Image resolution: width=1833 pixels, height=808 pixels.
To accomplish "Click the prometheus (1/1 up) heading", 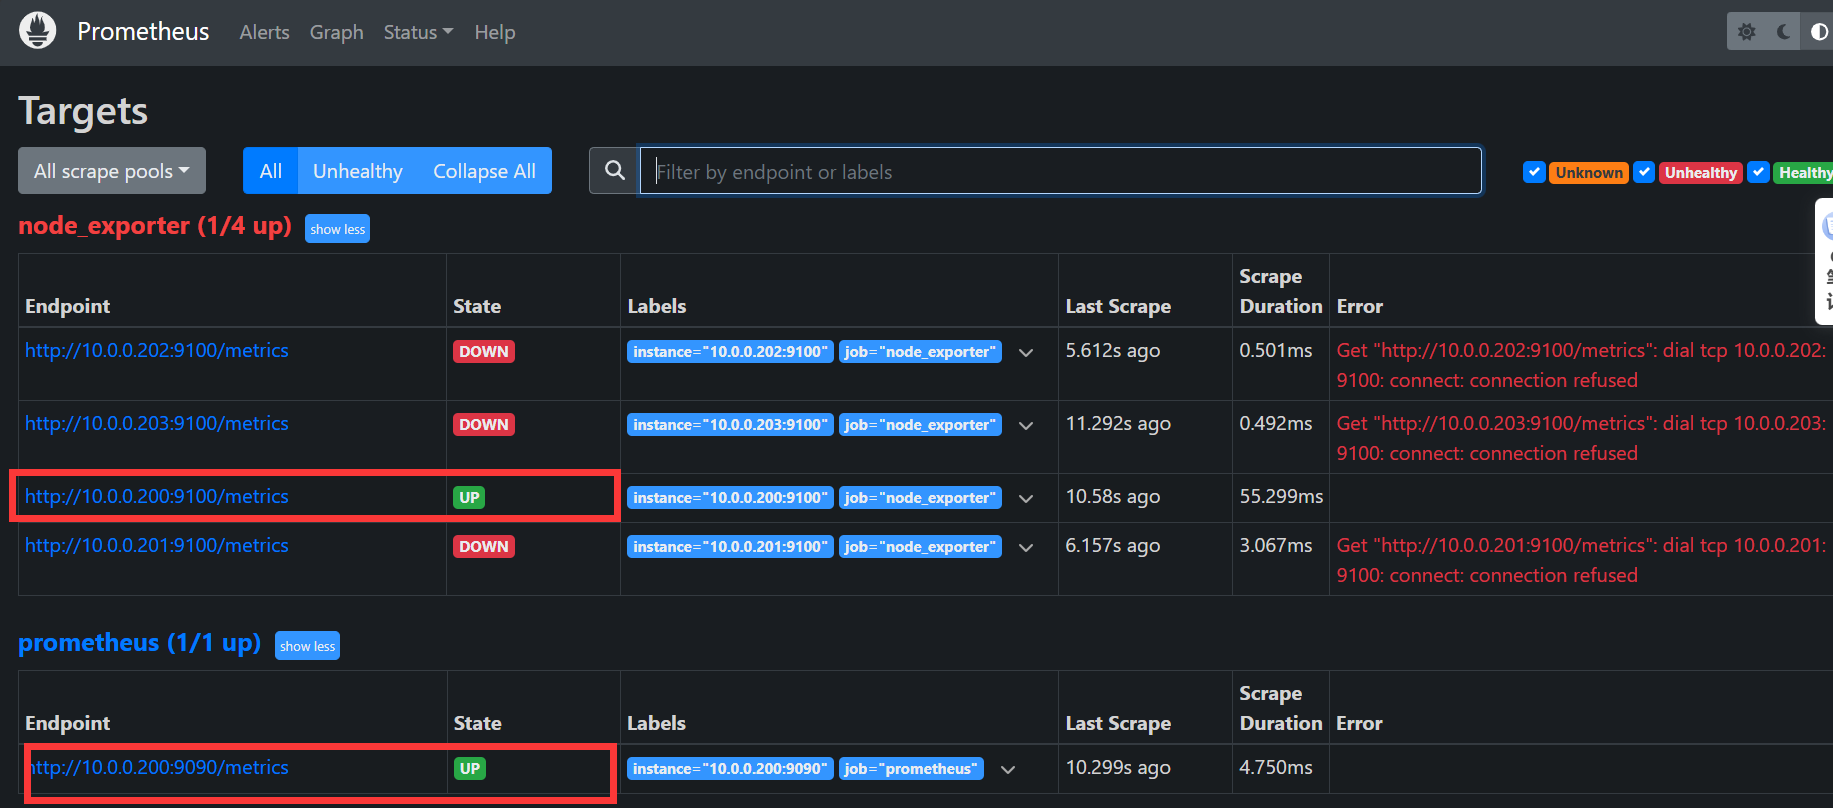I will coord(140,642).
